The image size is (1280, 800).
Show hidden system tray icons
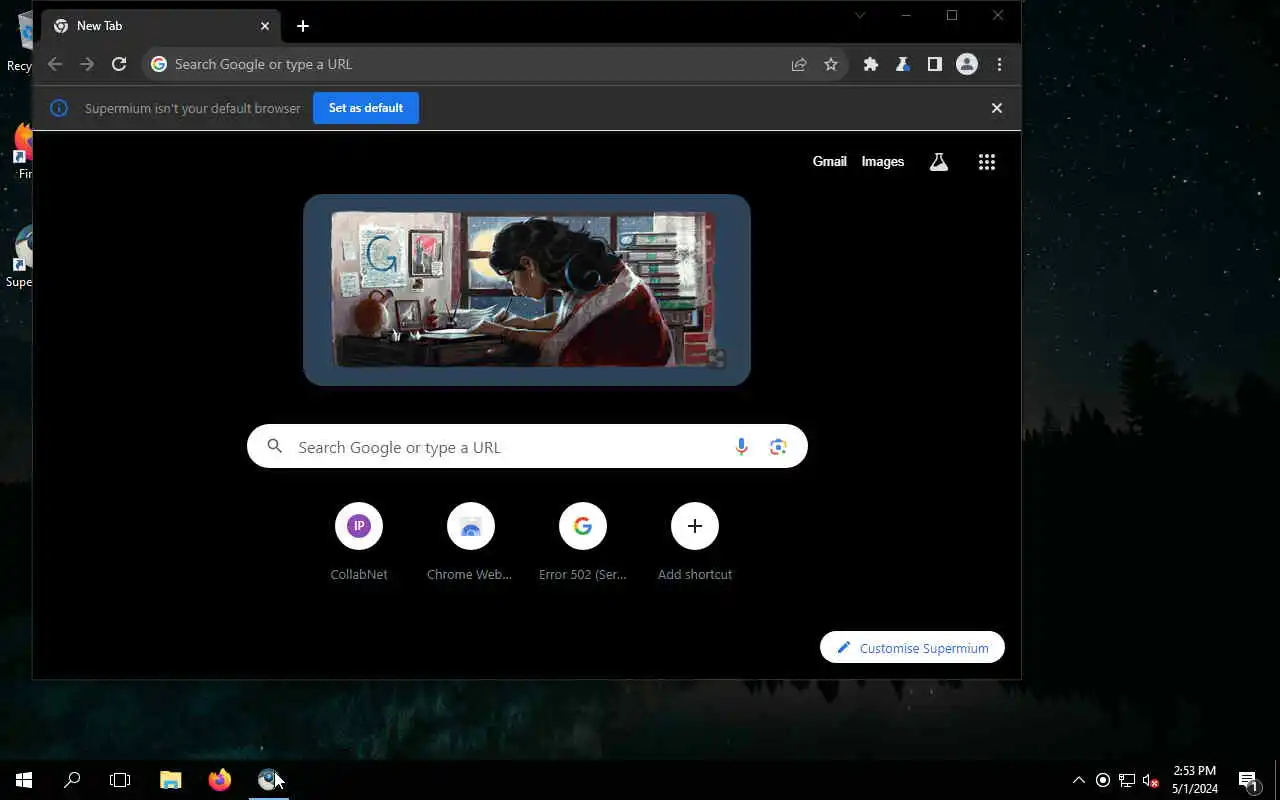(1078, 780)
